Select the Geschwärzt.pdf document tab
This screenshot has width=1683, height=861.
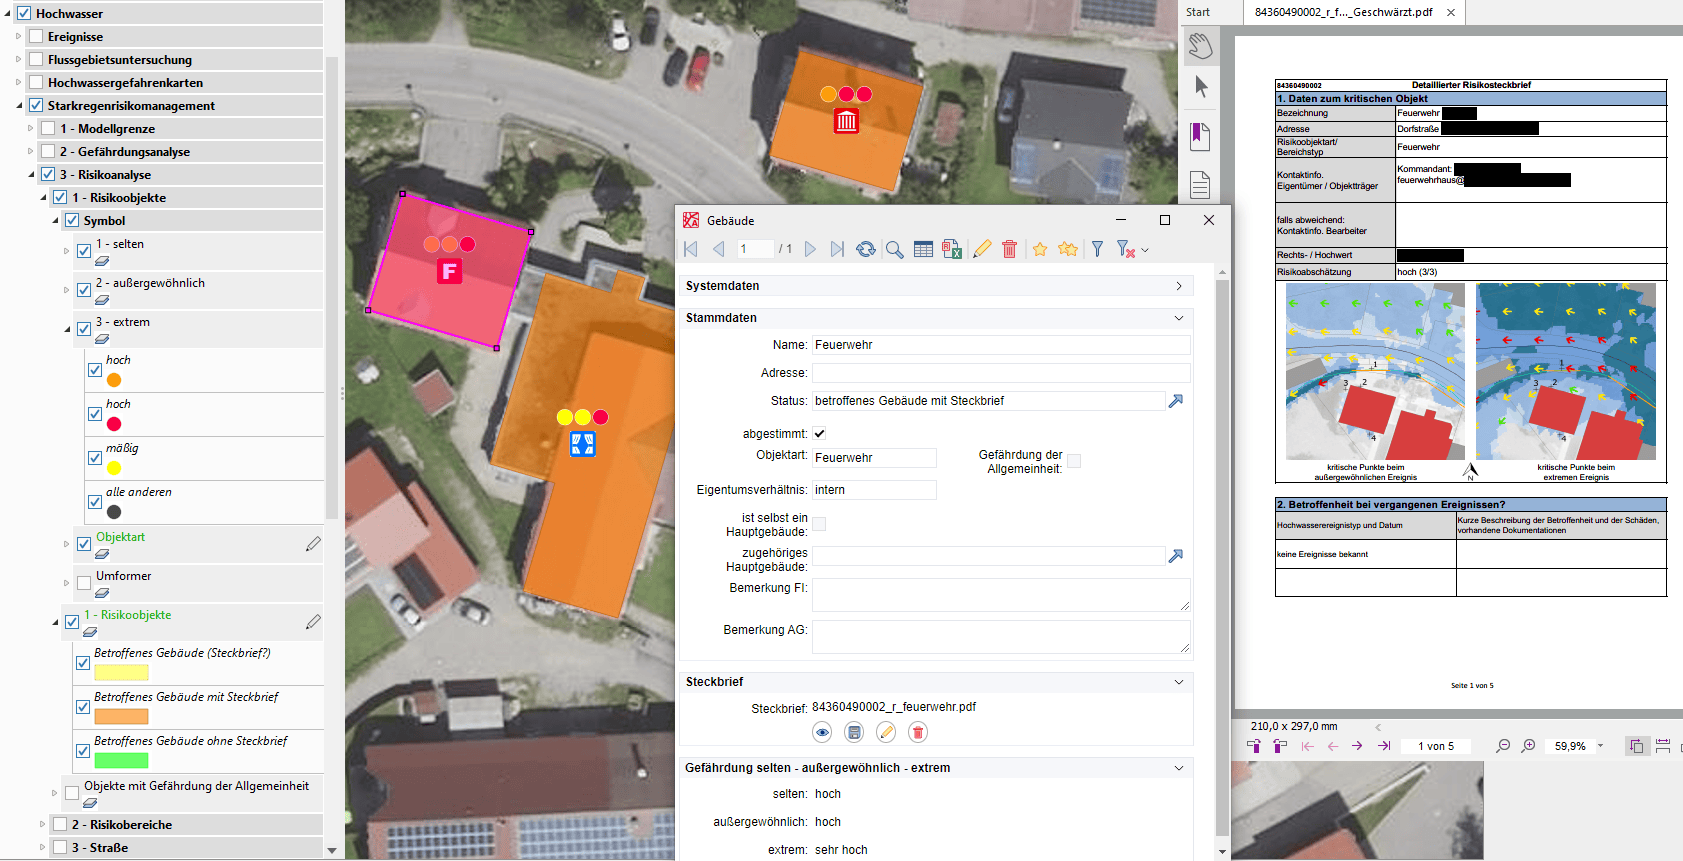[1343, 12]
